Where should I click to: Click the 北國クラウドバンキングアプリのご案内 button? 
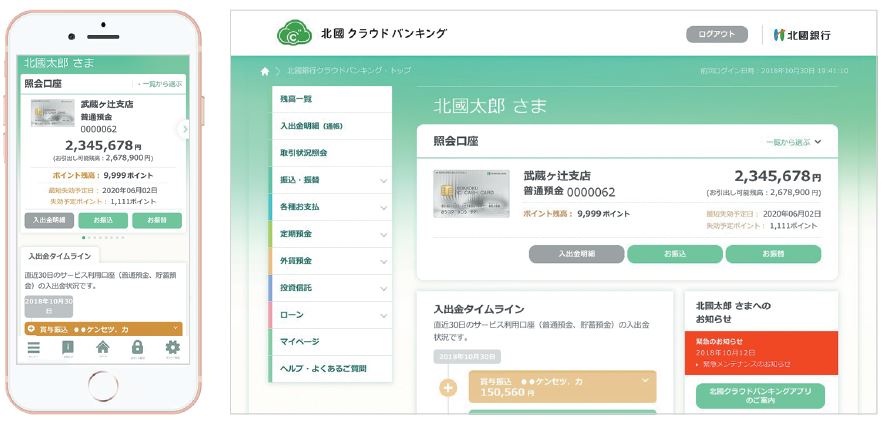tap(760, 395)
